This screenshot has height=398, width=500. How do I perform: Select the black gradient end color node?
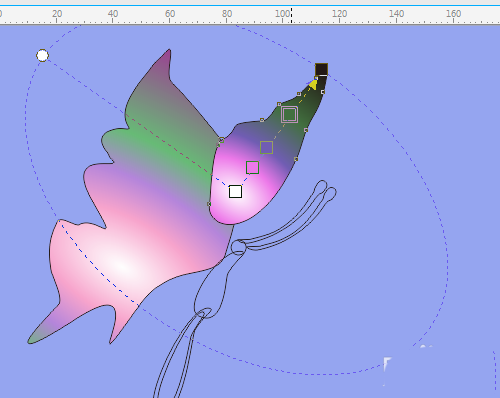click(x=321, y=69)
